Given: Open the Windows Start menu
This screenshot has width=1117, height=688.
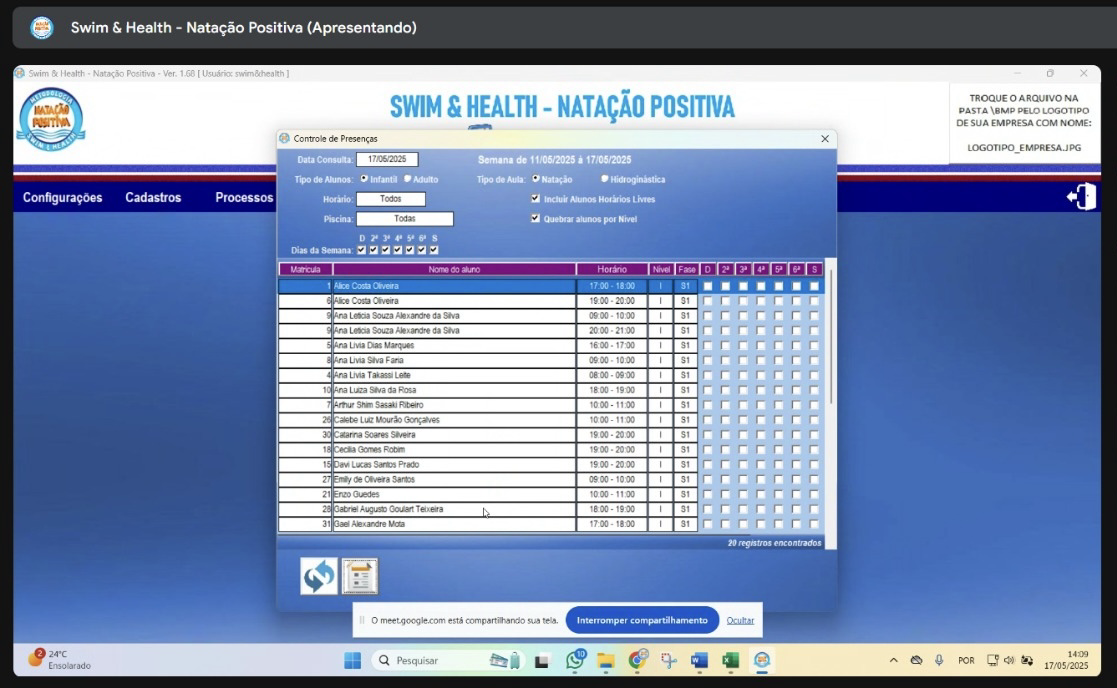Looking at the screenshot, I should pos(352,660).
